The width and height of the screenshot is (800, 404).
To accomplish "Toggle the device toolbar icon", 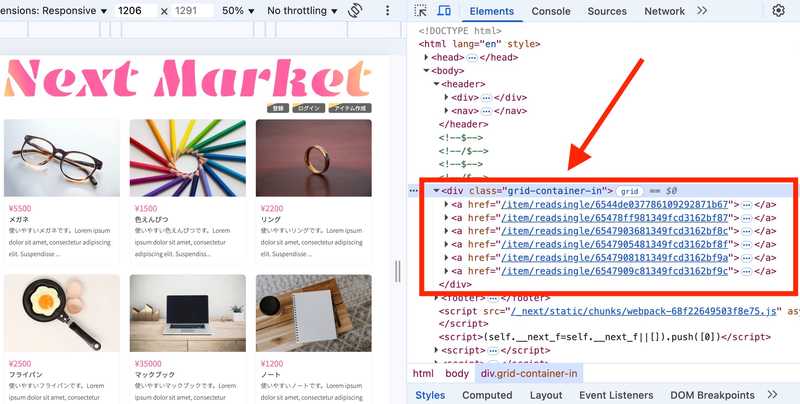I will coord(444,11).
